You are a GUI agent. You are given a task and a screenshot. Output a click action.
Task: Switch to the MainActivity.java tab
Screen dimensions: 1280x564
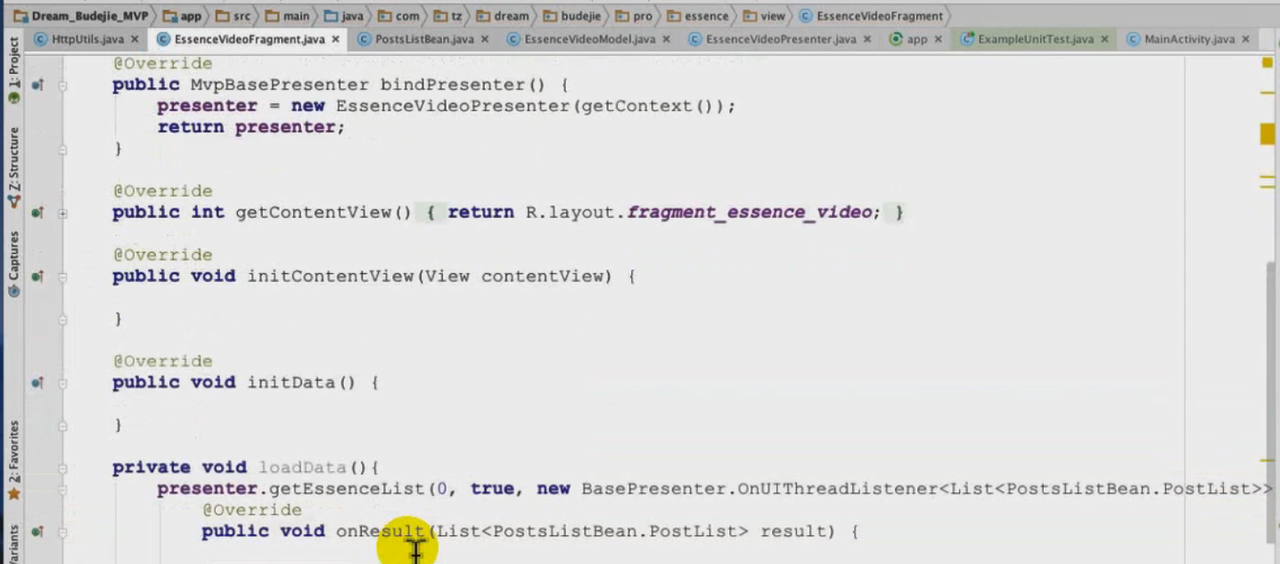1189,39
